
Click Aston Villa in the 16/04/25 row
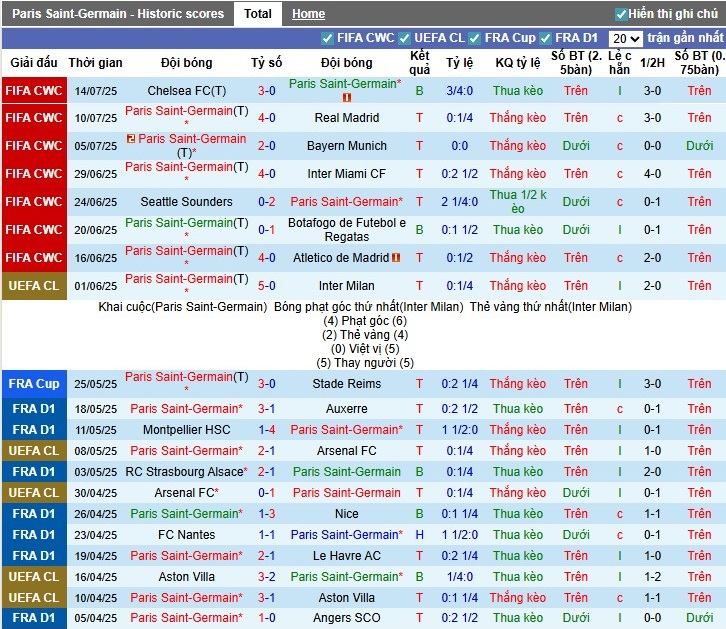click(x=187, y=577)
